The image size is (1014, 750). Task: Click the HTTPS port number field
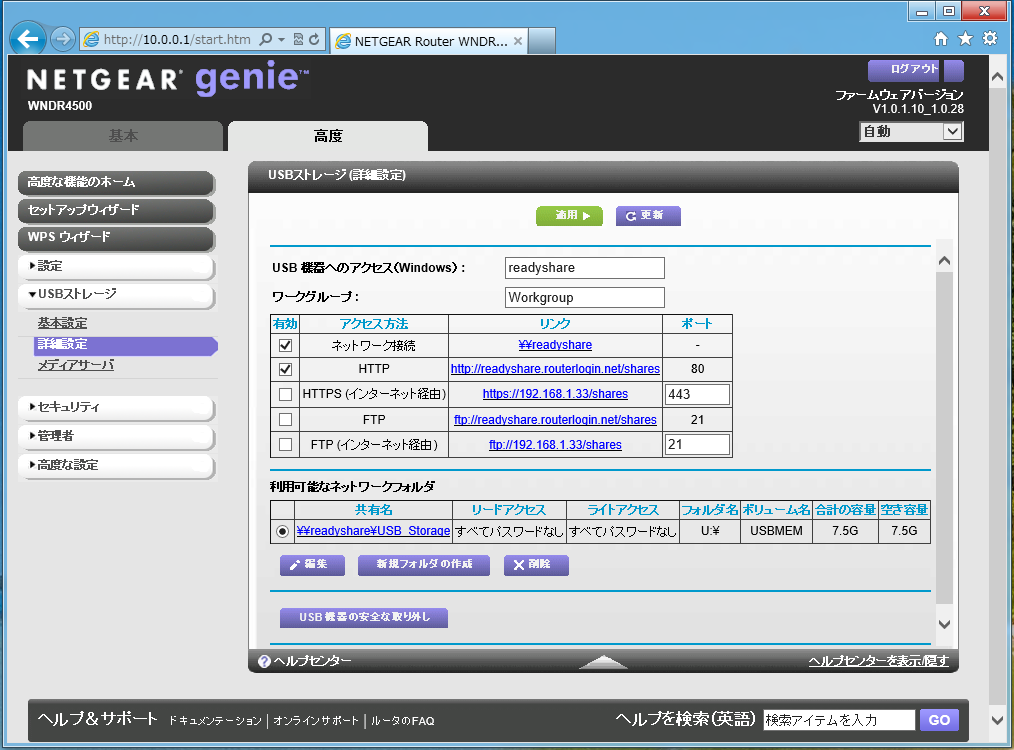(x=697, y=394)
